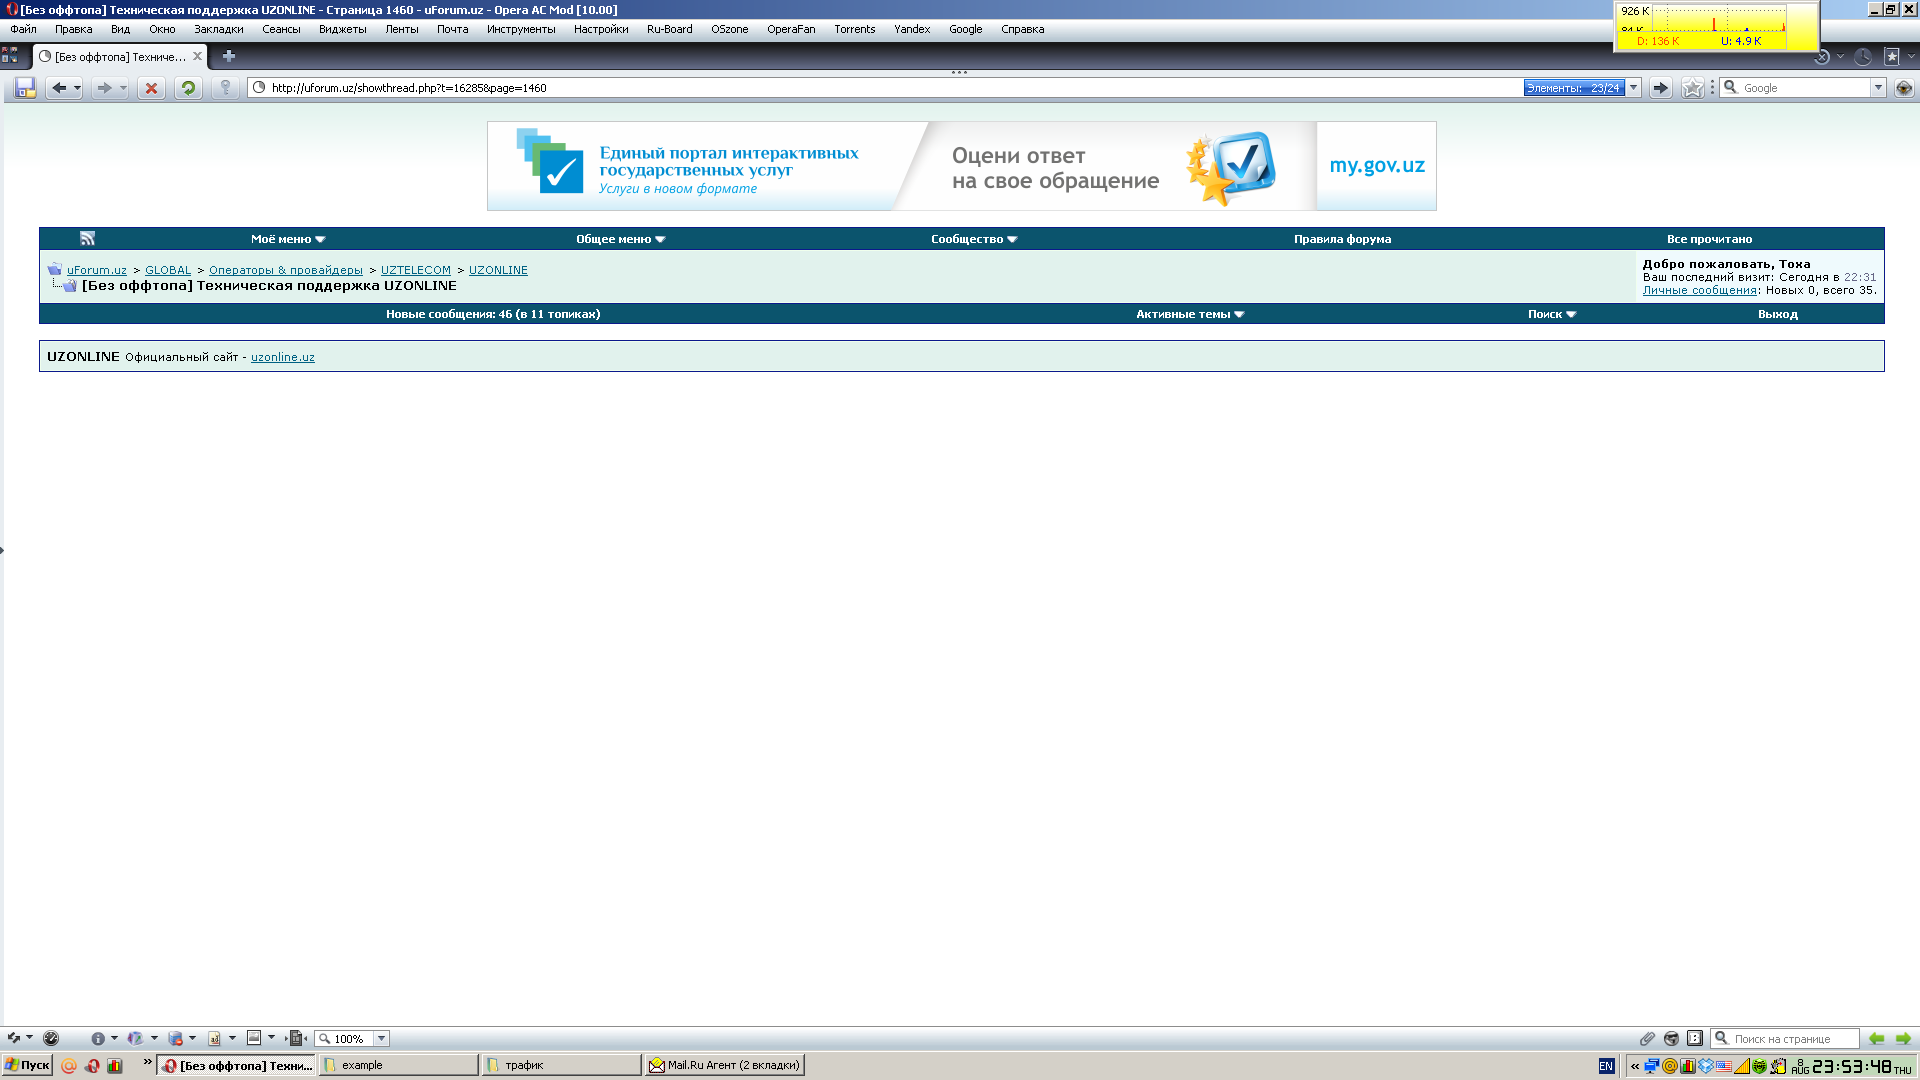Viewport: 1920px width, 1080px height.
Task: Open Виджеты menu
Action: [343, 29]
